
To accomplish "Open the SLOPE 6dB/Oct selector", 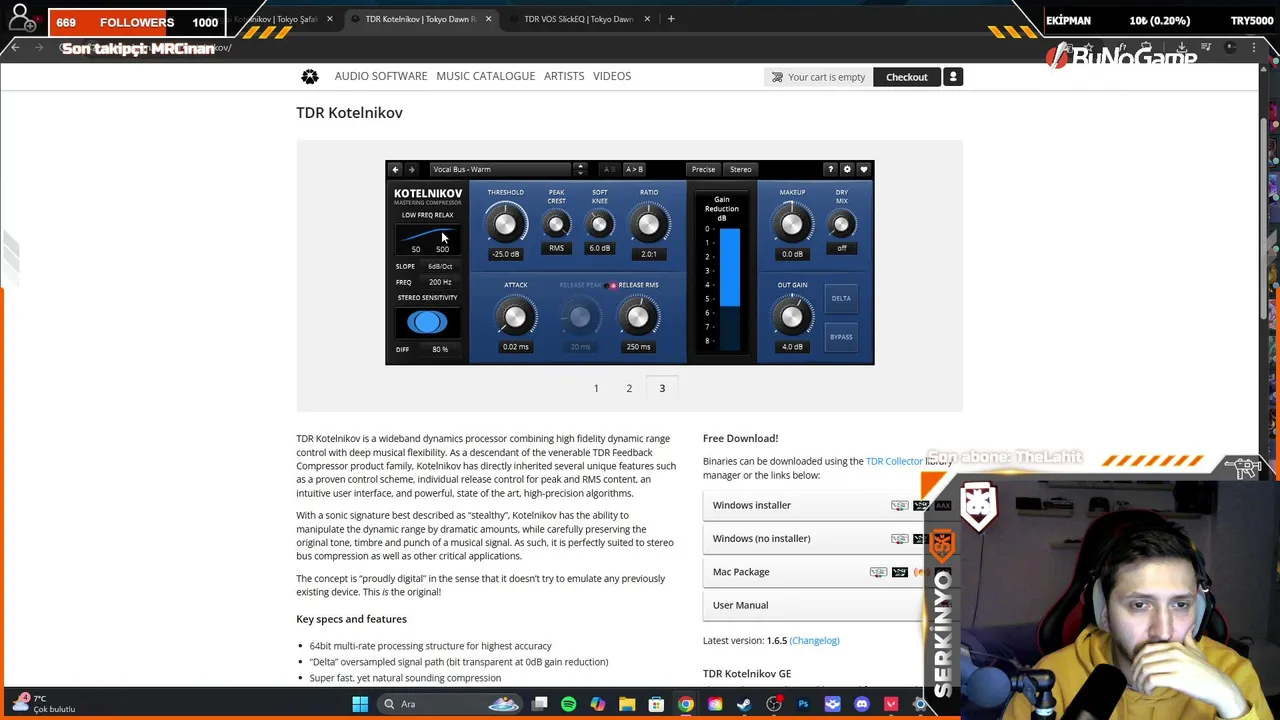I will 440,266.
